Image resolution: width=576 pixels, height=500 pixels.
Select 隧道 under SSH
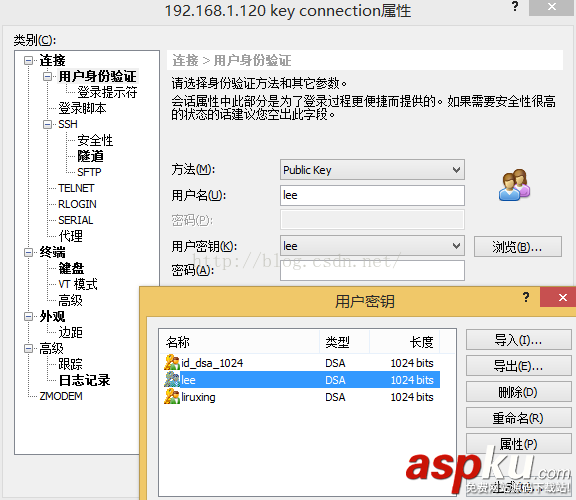pyautogui.click(x=90, y=156)
